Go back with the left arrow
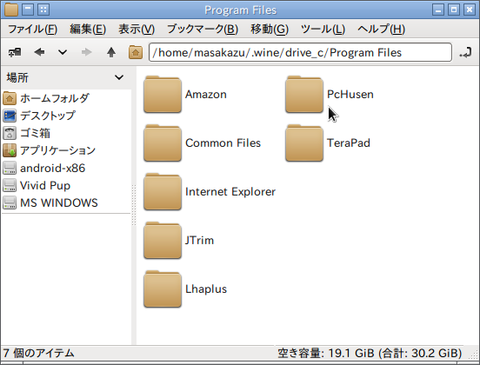The height and width of the screenshot is (365, 480). click(x=39, y=52)
